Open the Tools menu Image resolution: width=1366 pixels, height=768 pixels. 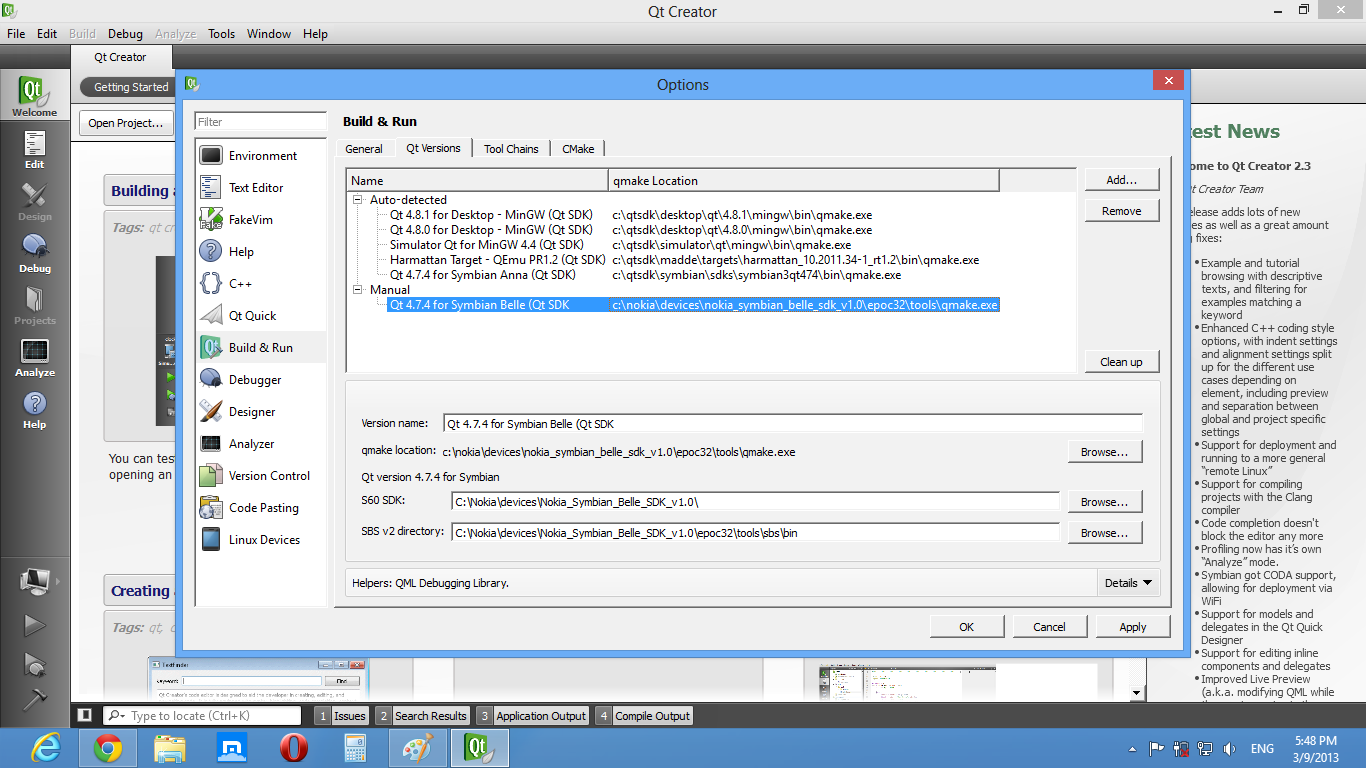coord(221,34)
